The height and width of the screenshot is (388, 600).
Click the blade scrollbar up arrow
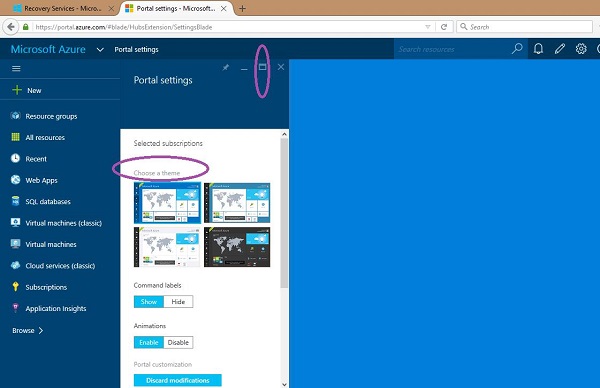coord(284,134)
